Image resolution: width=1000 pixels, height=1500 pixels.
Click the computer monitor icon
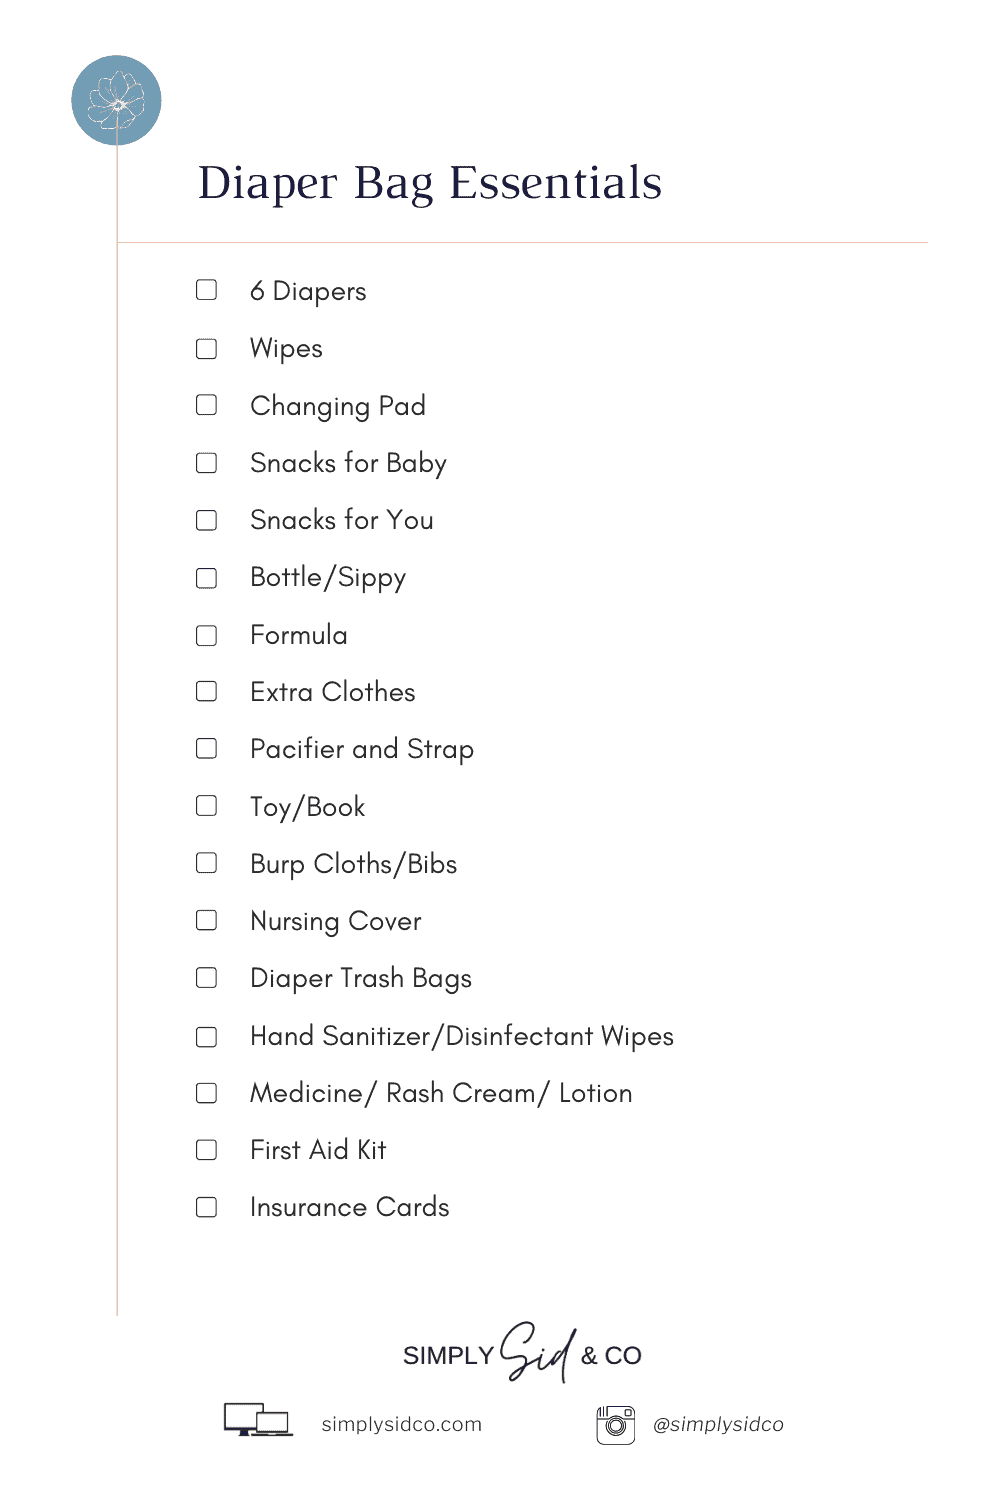point(257,1421)
